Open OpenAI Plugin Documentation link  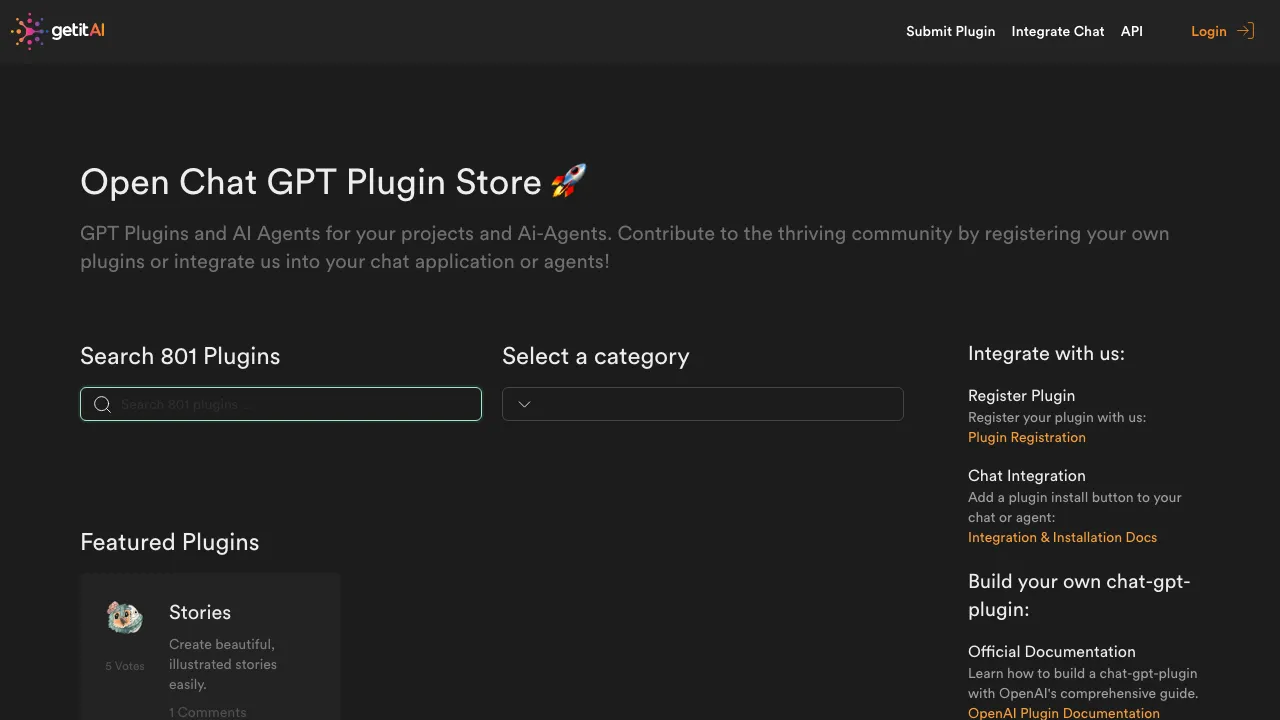[1063, 713]
